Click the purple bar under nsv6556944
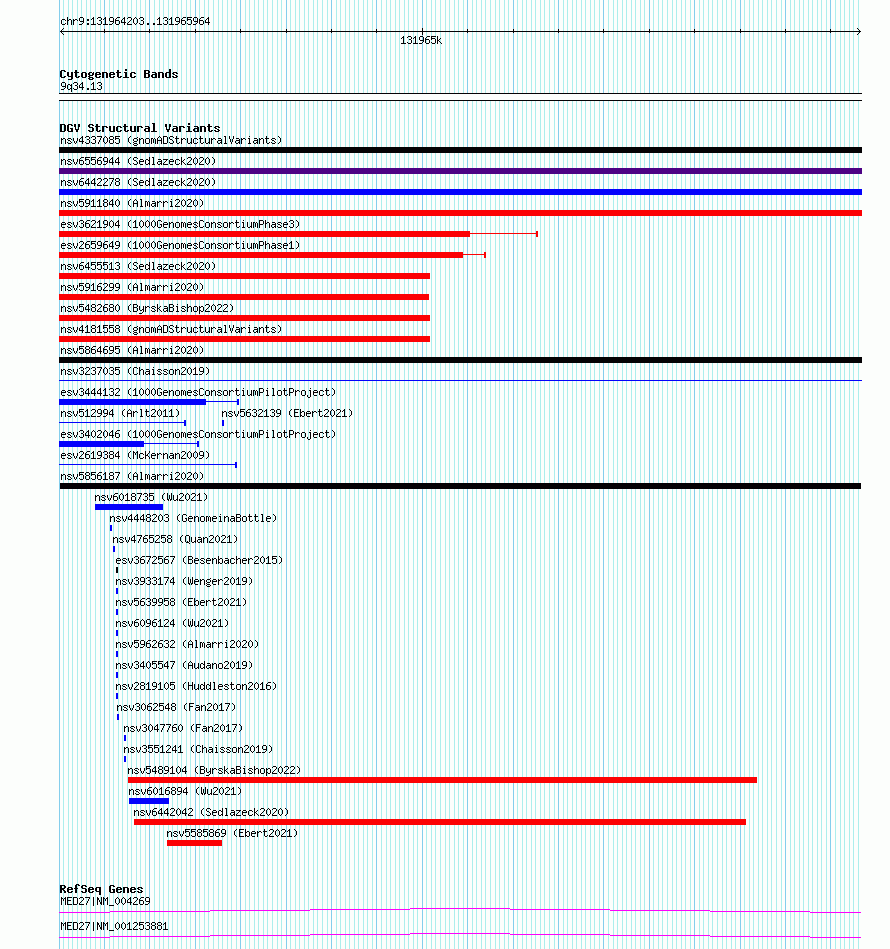The image size is (890, 949). point(460,171)
